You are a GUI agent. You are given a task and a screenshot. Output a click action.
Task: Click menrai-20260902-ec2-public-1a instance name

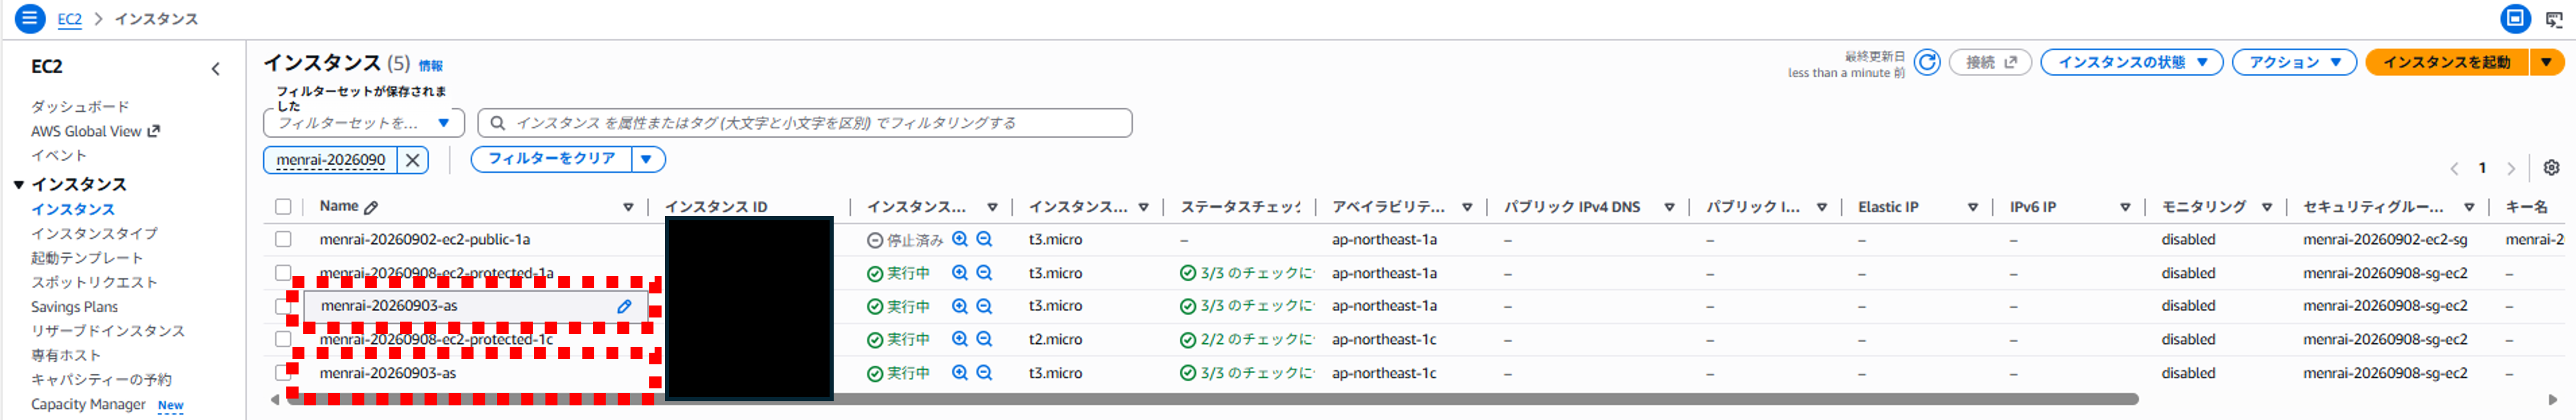pyautogui.click(x=425, y=239)
